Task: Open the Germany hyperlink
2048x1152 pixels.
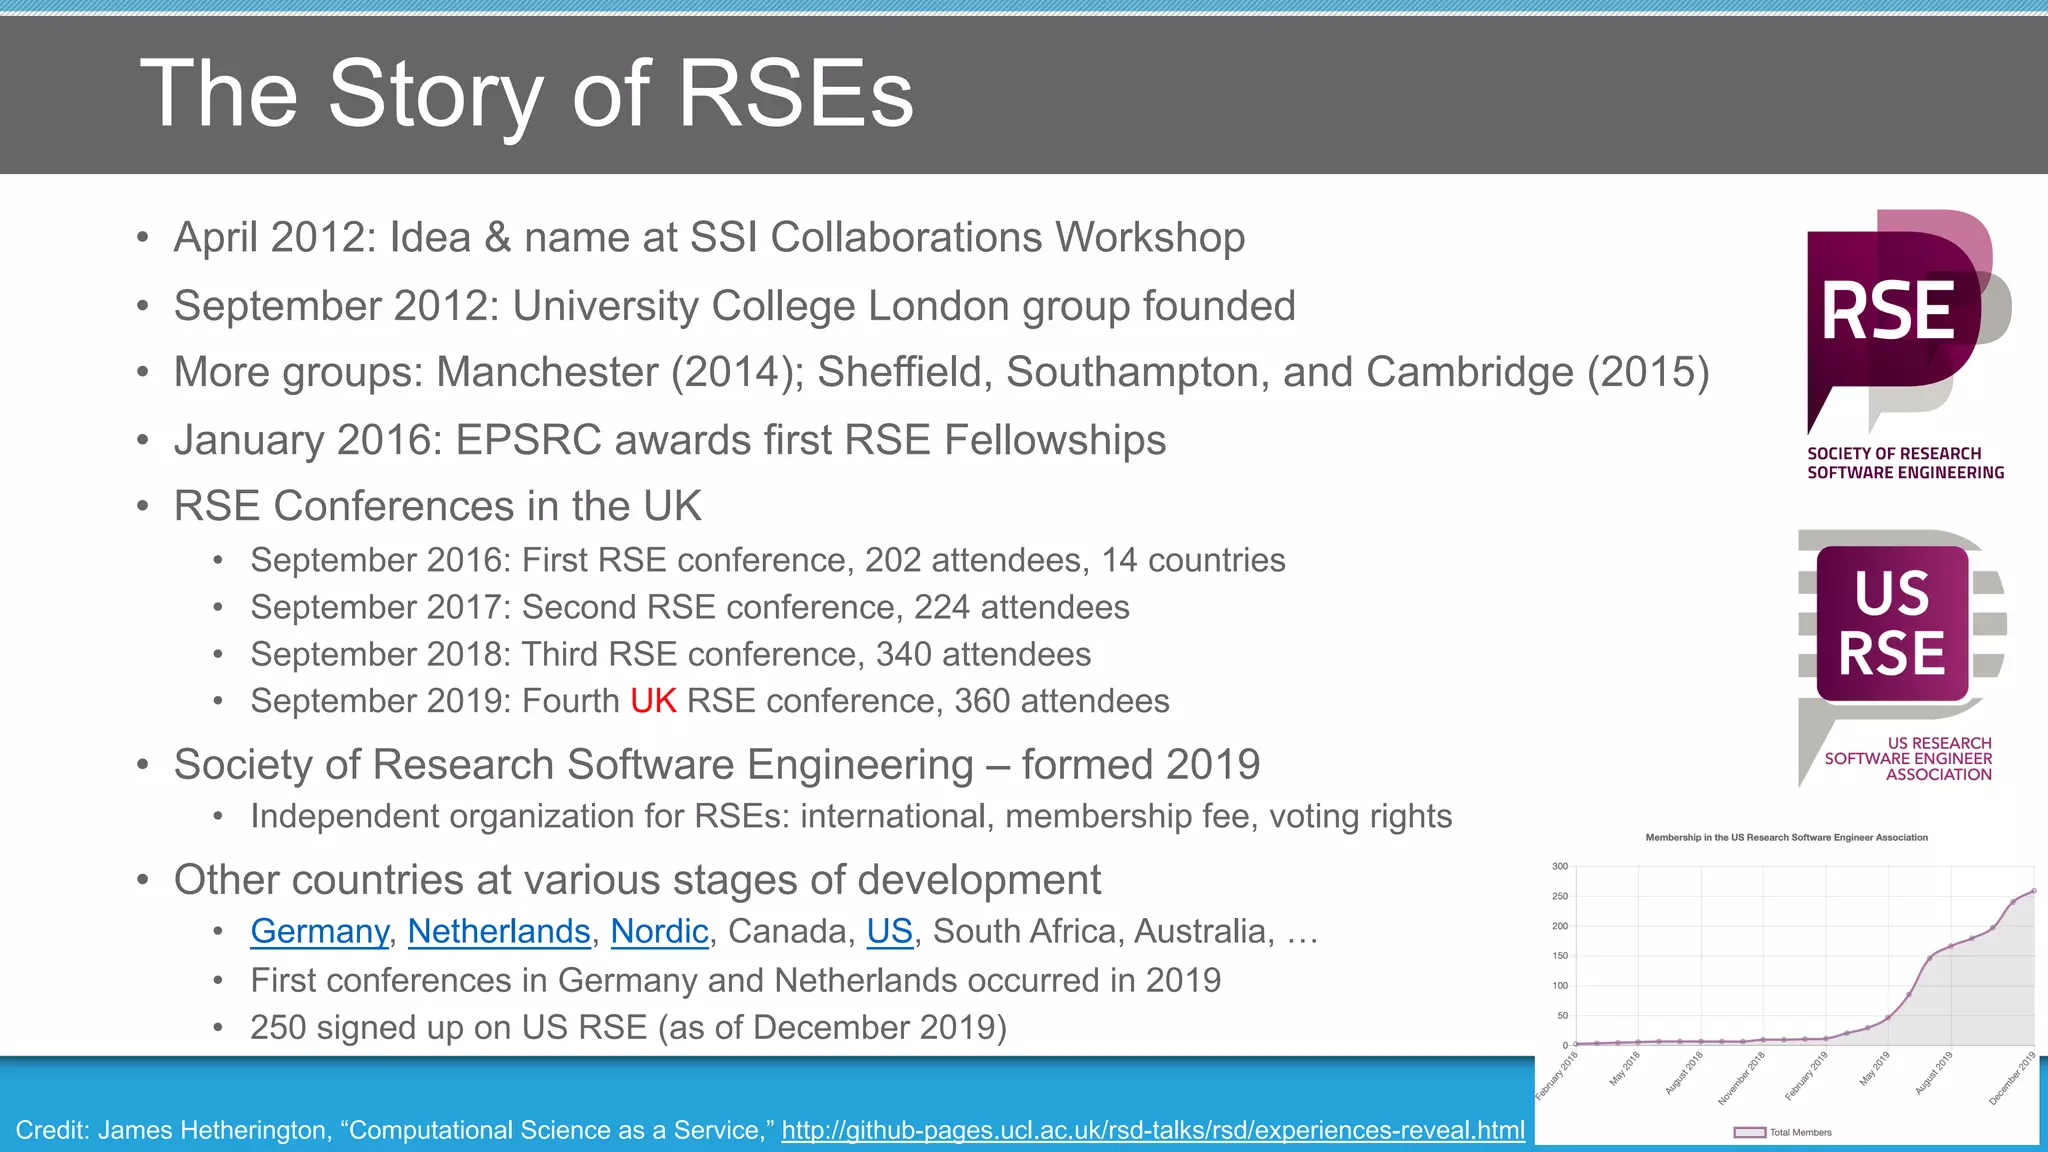Action: 319,931
